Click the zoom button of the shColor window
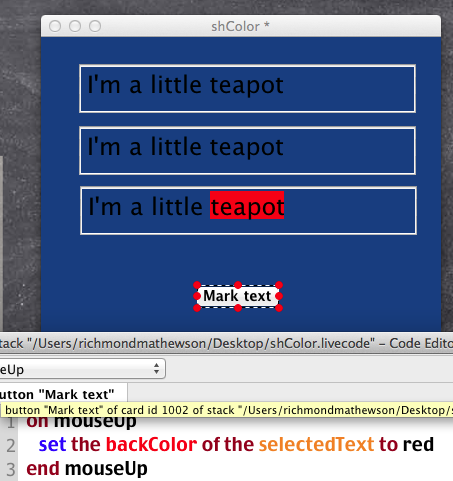This screenshot has width=453, height=481. 95,26
